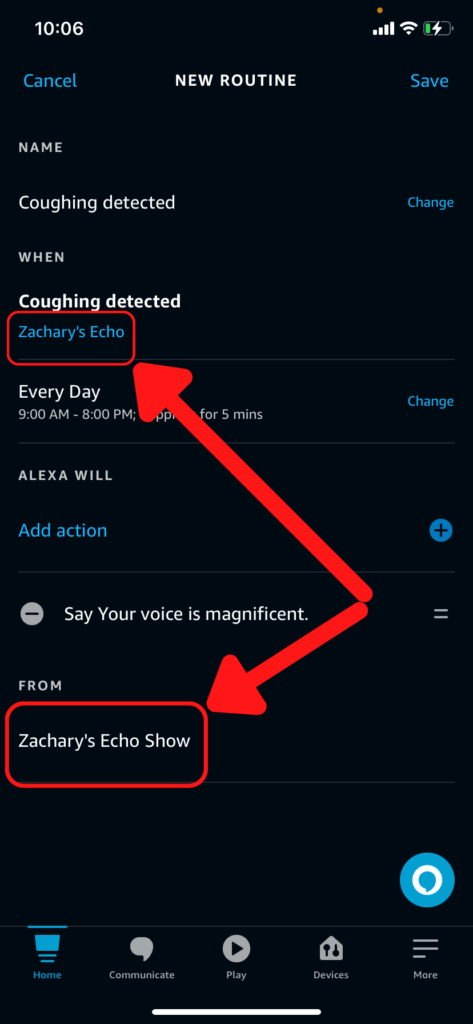473x1024 pixels.
Task: Remove the Say action with minus icon
Action: click(32, 614)
